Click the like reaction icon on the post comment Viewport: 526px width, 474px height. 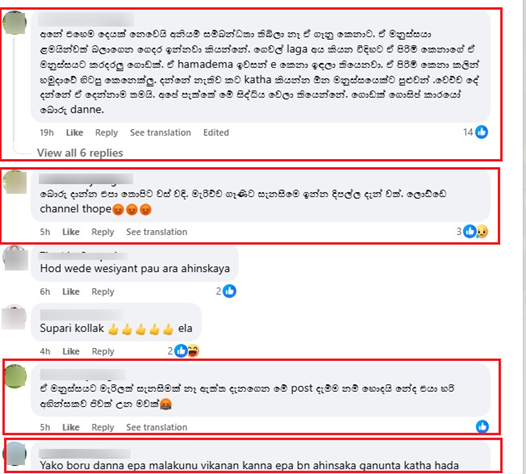[482, 426]
